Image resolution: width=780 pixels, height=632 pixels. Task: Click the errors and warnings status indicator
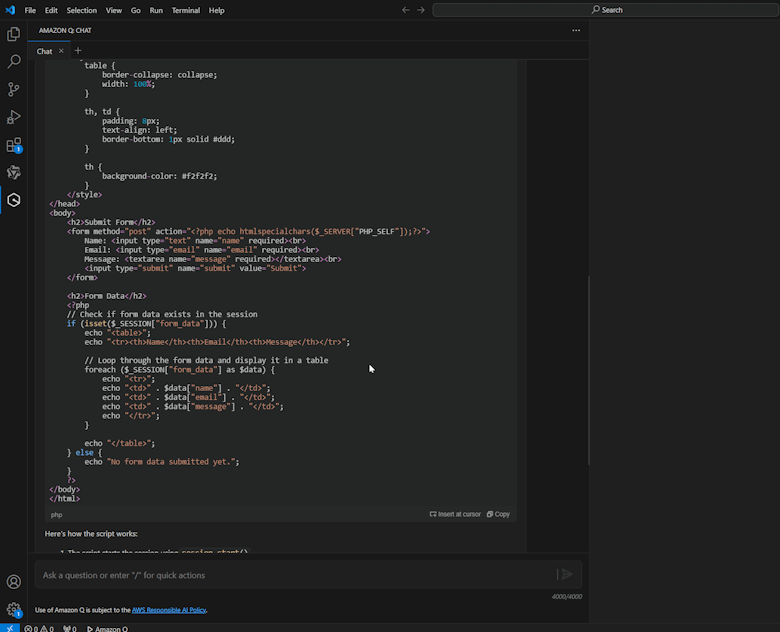click(38, 628)
